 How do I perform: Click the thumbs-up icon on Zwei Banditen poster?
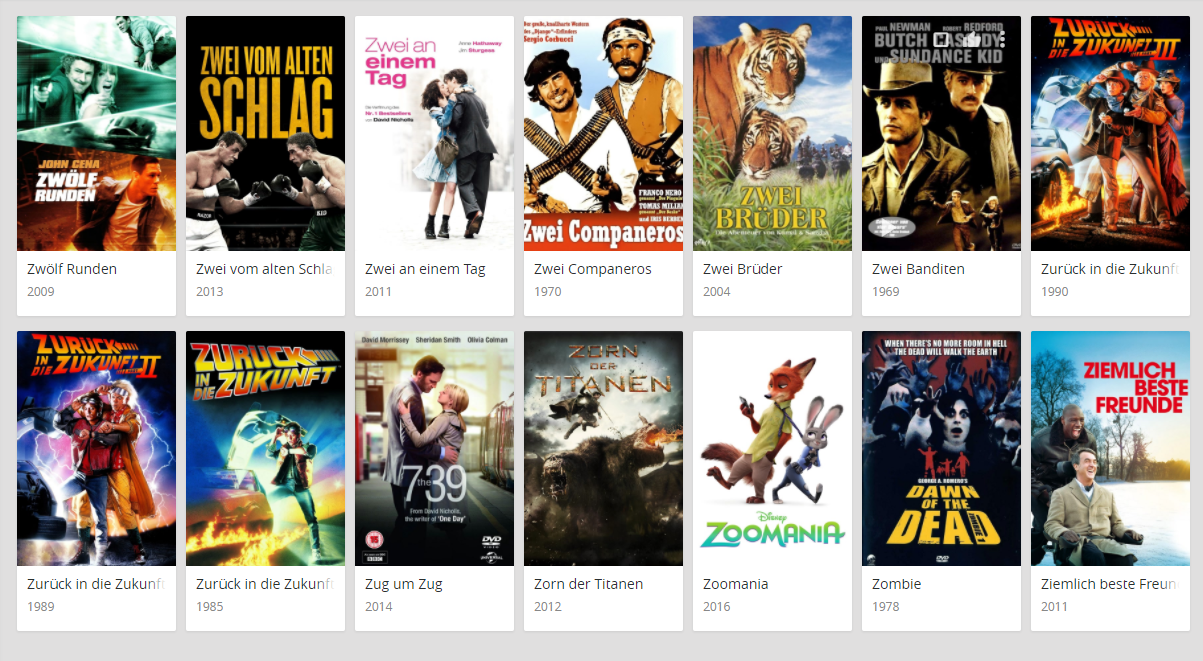(x=971, y=39)
